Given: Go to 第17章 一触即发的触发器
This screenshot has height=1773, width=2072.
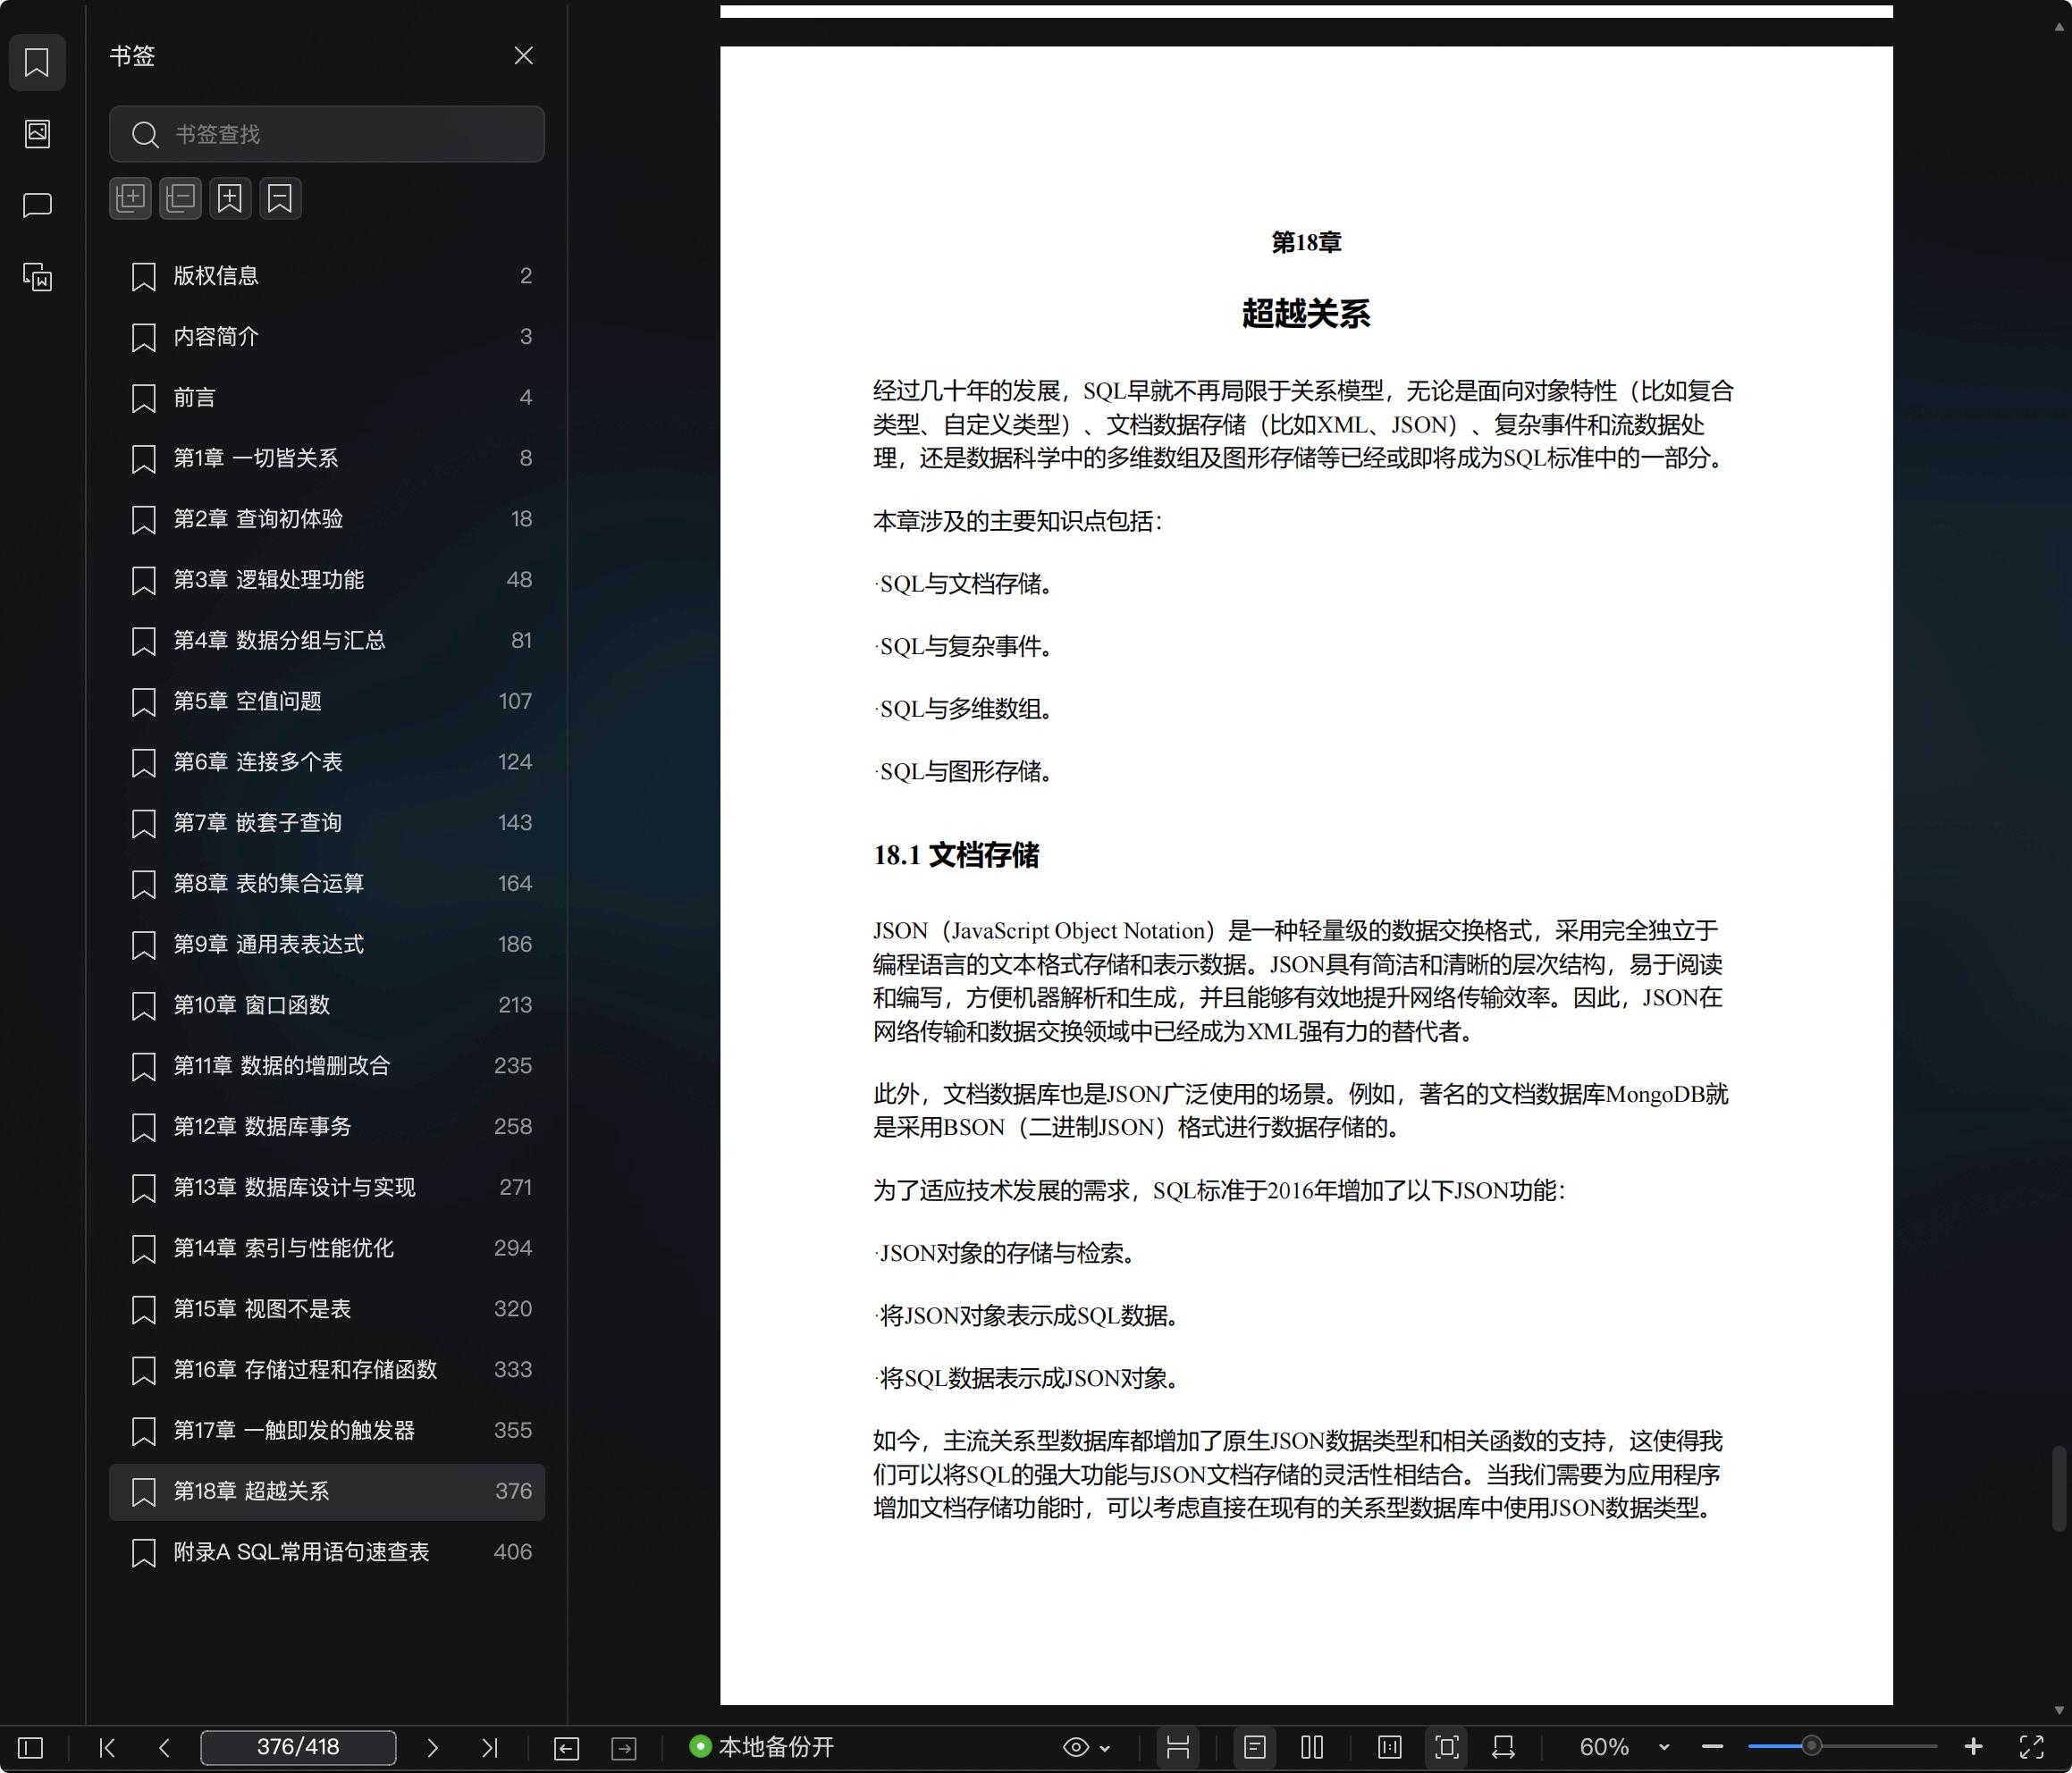Looking at the screenshot, I should 327,1431.
